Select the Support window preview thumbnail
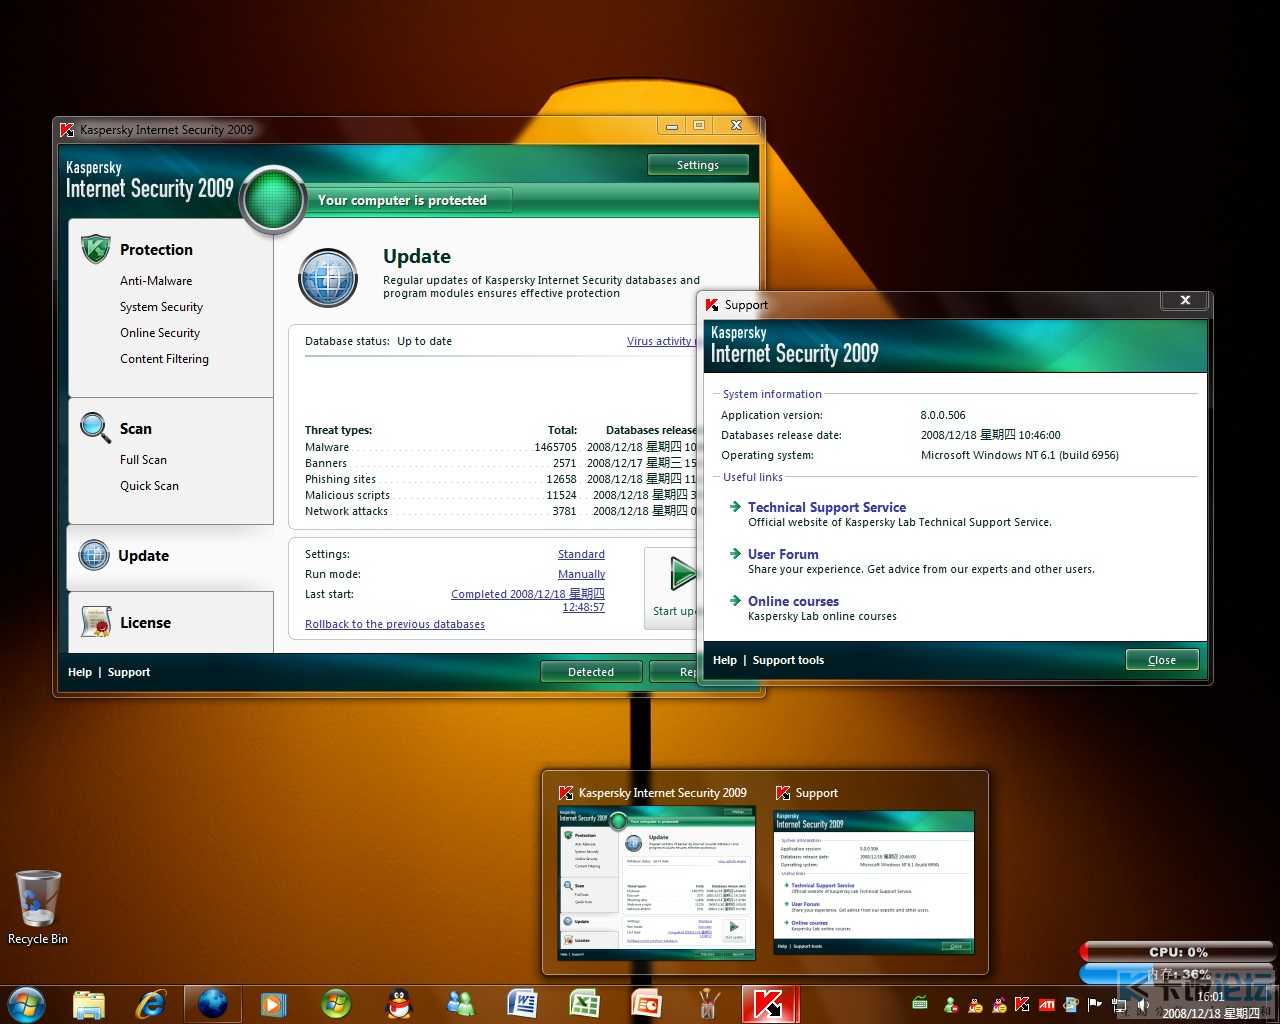1280x1024 pixels. [874, 883]
